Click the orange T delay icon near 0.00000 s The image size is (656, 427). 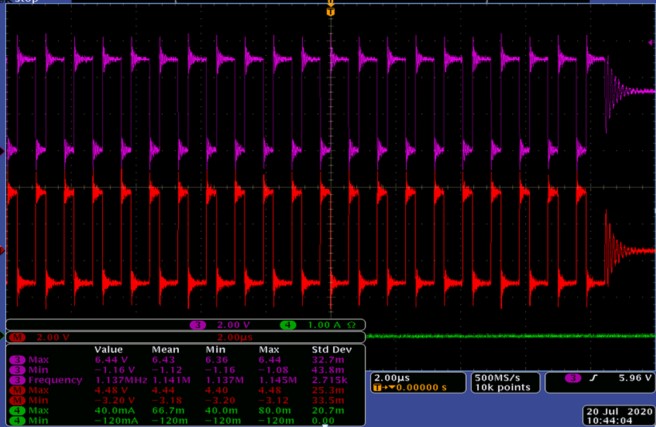[x=377, y=388]
